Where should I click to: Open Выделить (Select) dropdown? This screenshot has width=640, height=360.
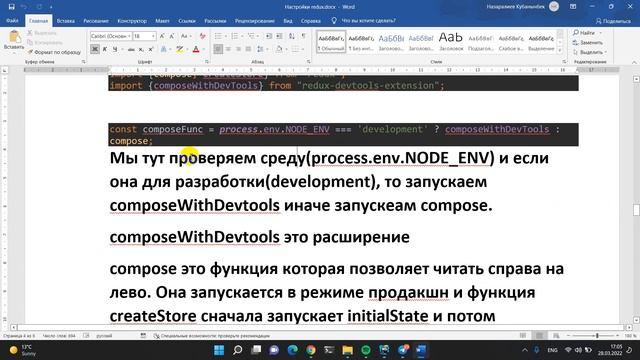tap(590, 52)
